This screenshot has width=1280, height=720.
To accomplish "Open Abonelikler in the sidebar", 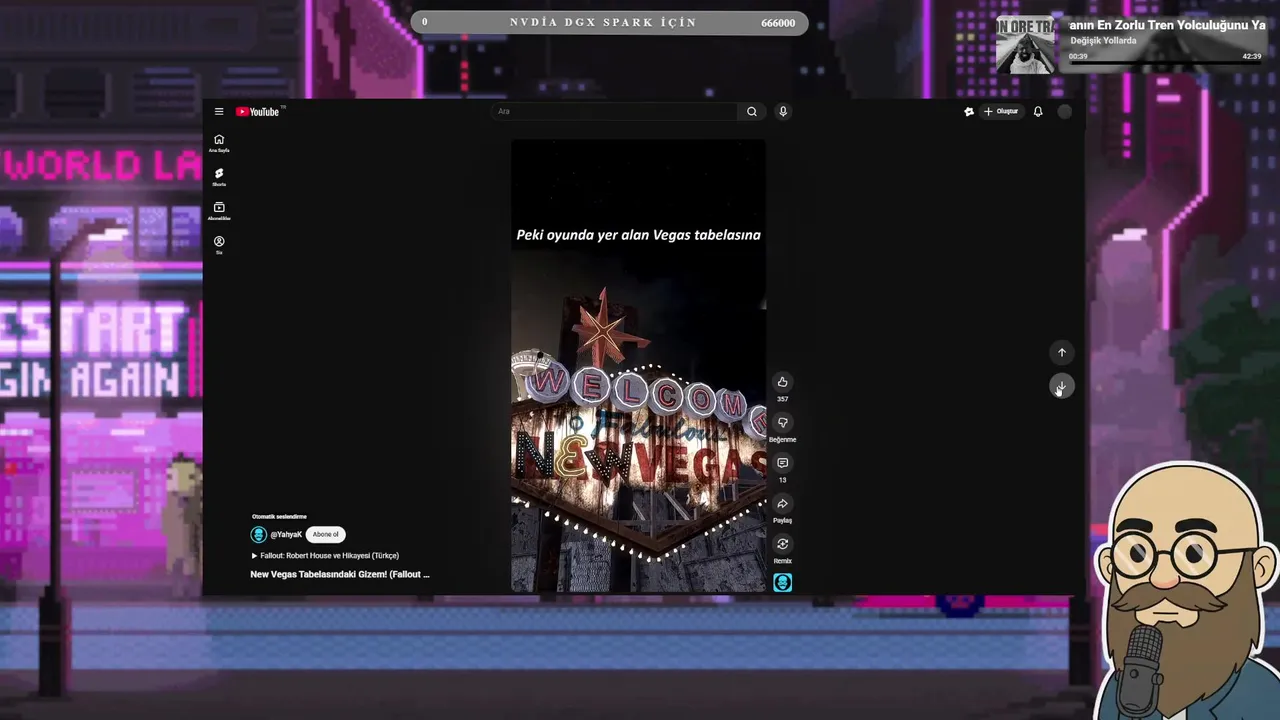I will 219,211.
